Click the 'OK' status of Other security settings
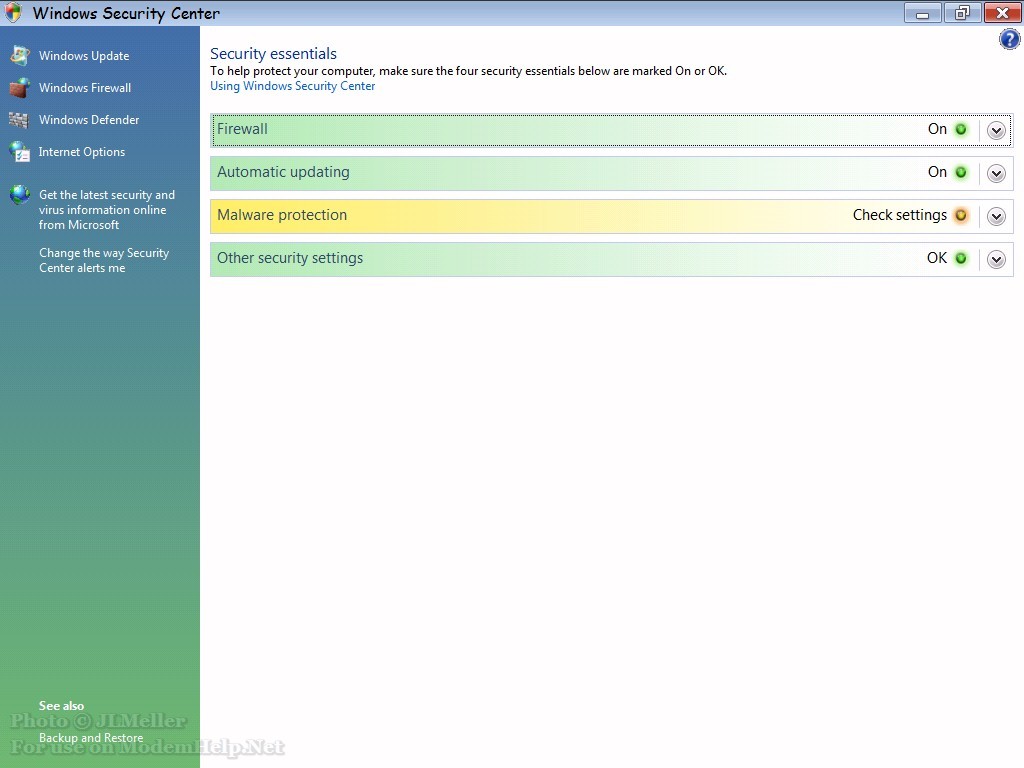This screenshot has width=1024, height=768. (936, 258)
